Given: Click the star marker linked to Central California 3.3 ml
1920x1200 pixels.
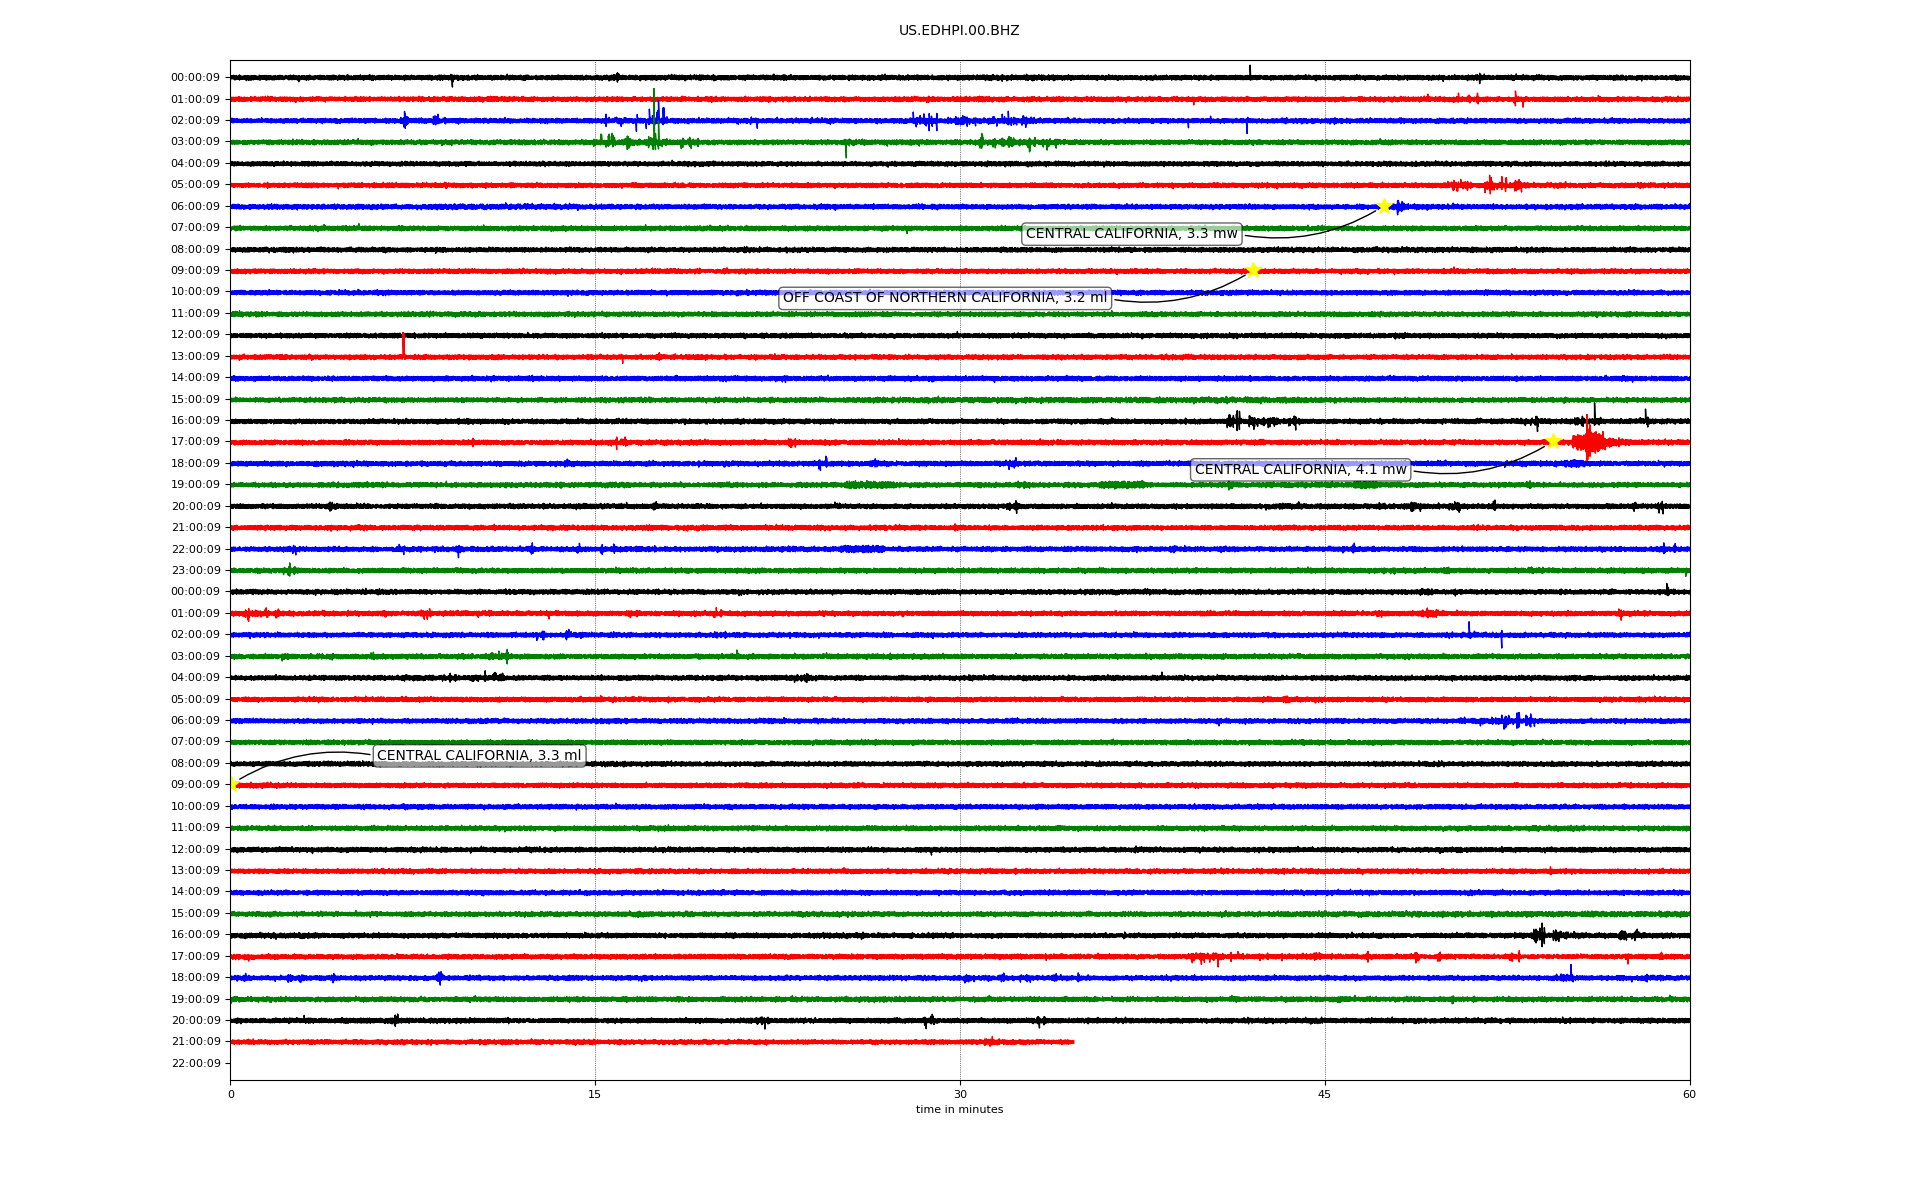Looking at the screenshot, I should [x=233, y=784].
